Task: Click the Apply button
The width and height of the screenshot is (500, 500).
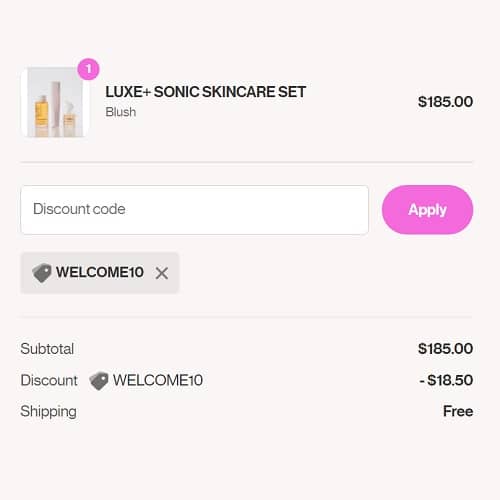Action: (427, 210)
